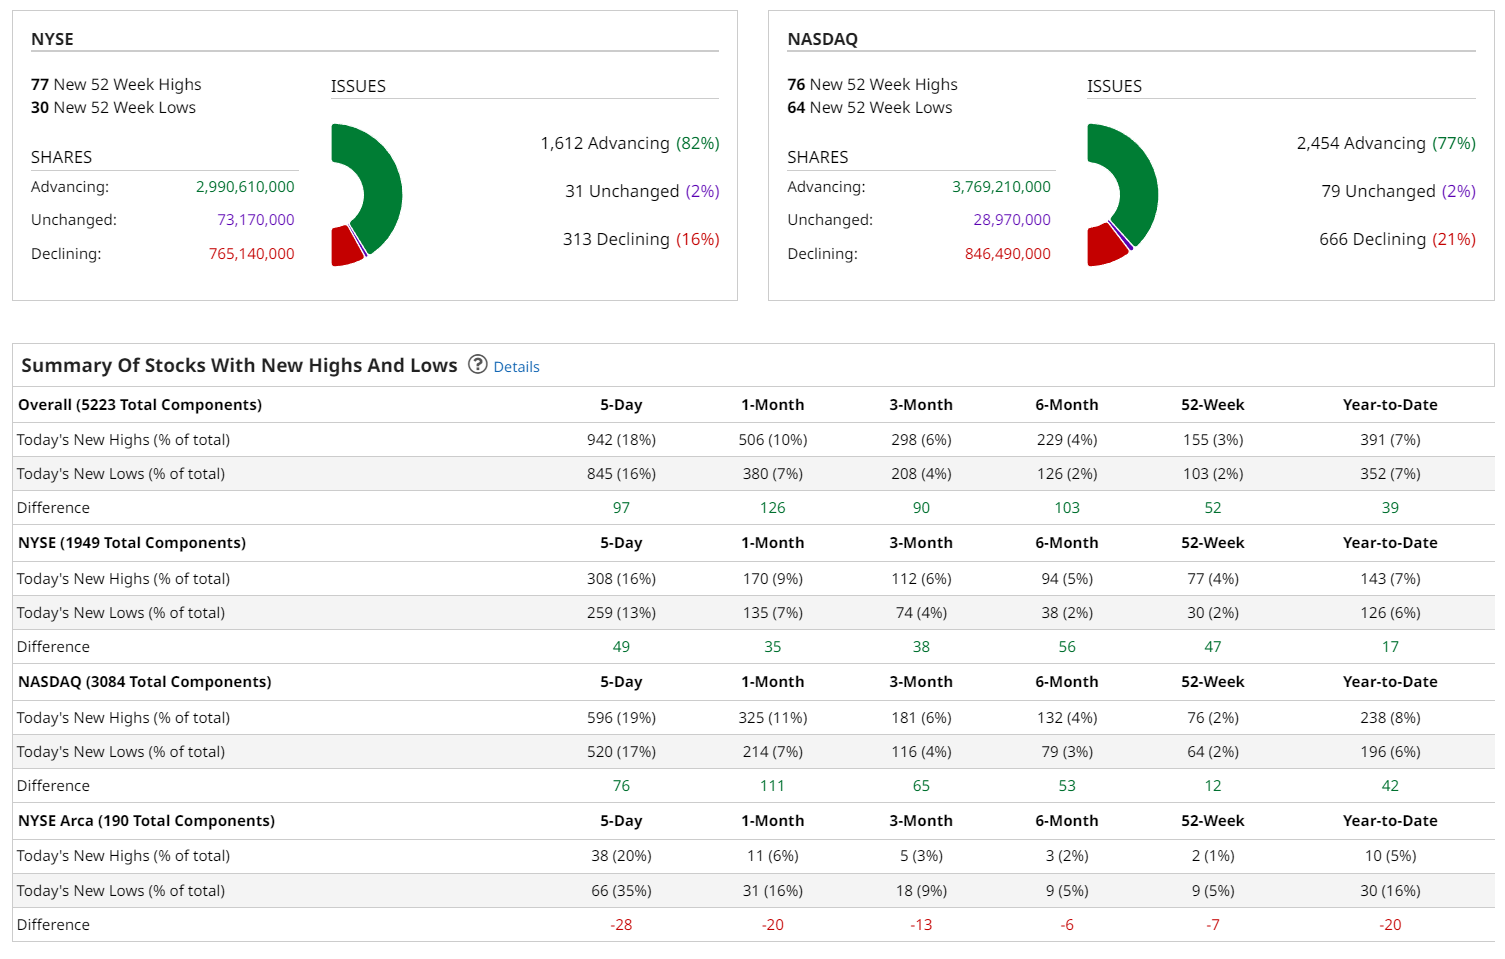The image size is (1505, 959).
Task: Click Overall 1-Month new highs 506 (10%)
Action: tap(773, 440)
